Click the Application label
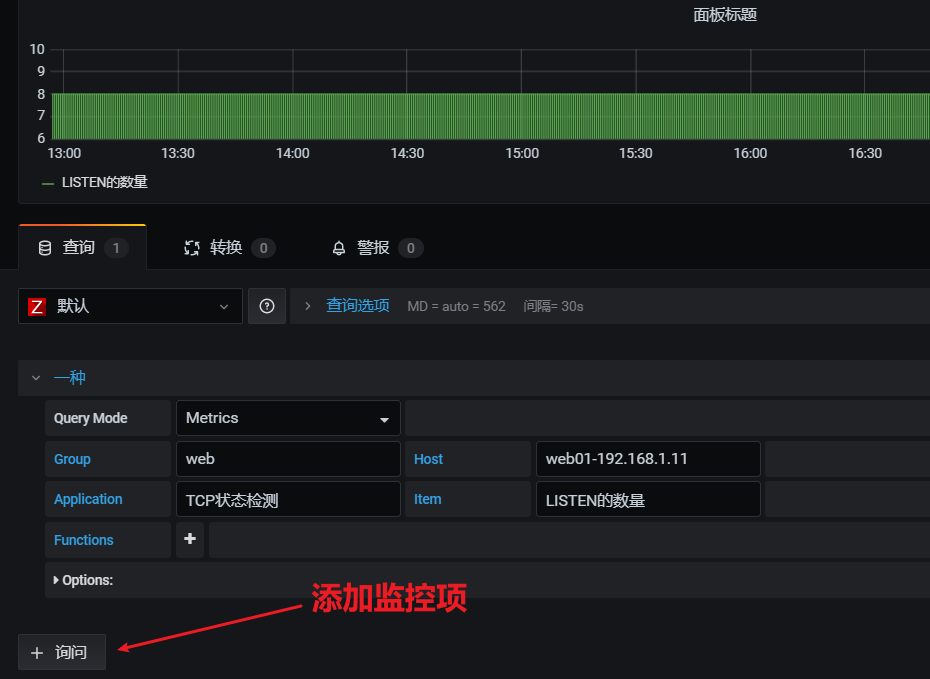This screenshot has width=930, height=679. pos(88,499)
